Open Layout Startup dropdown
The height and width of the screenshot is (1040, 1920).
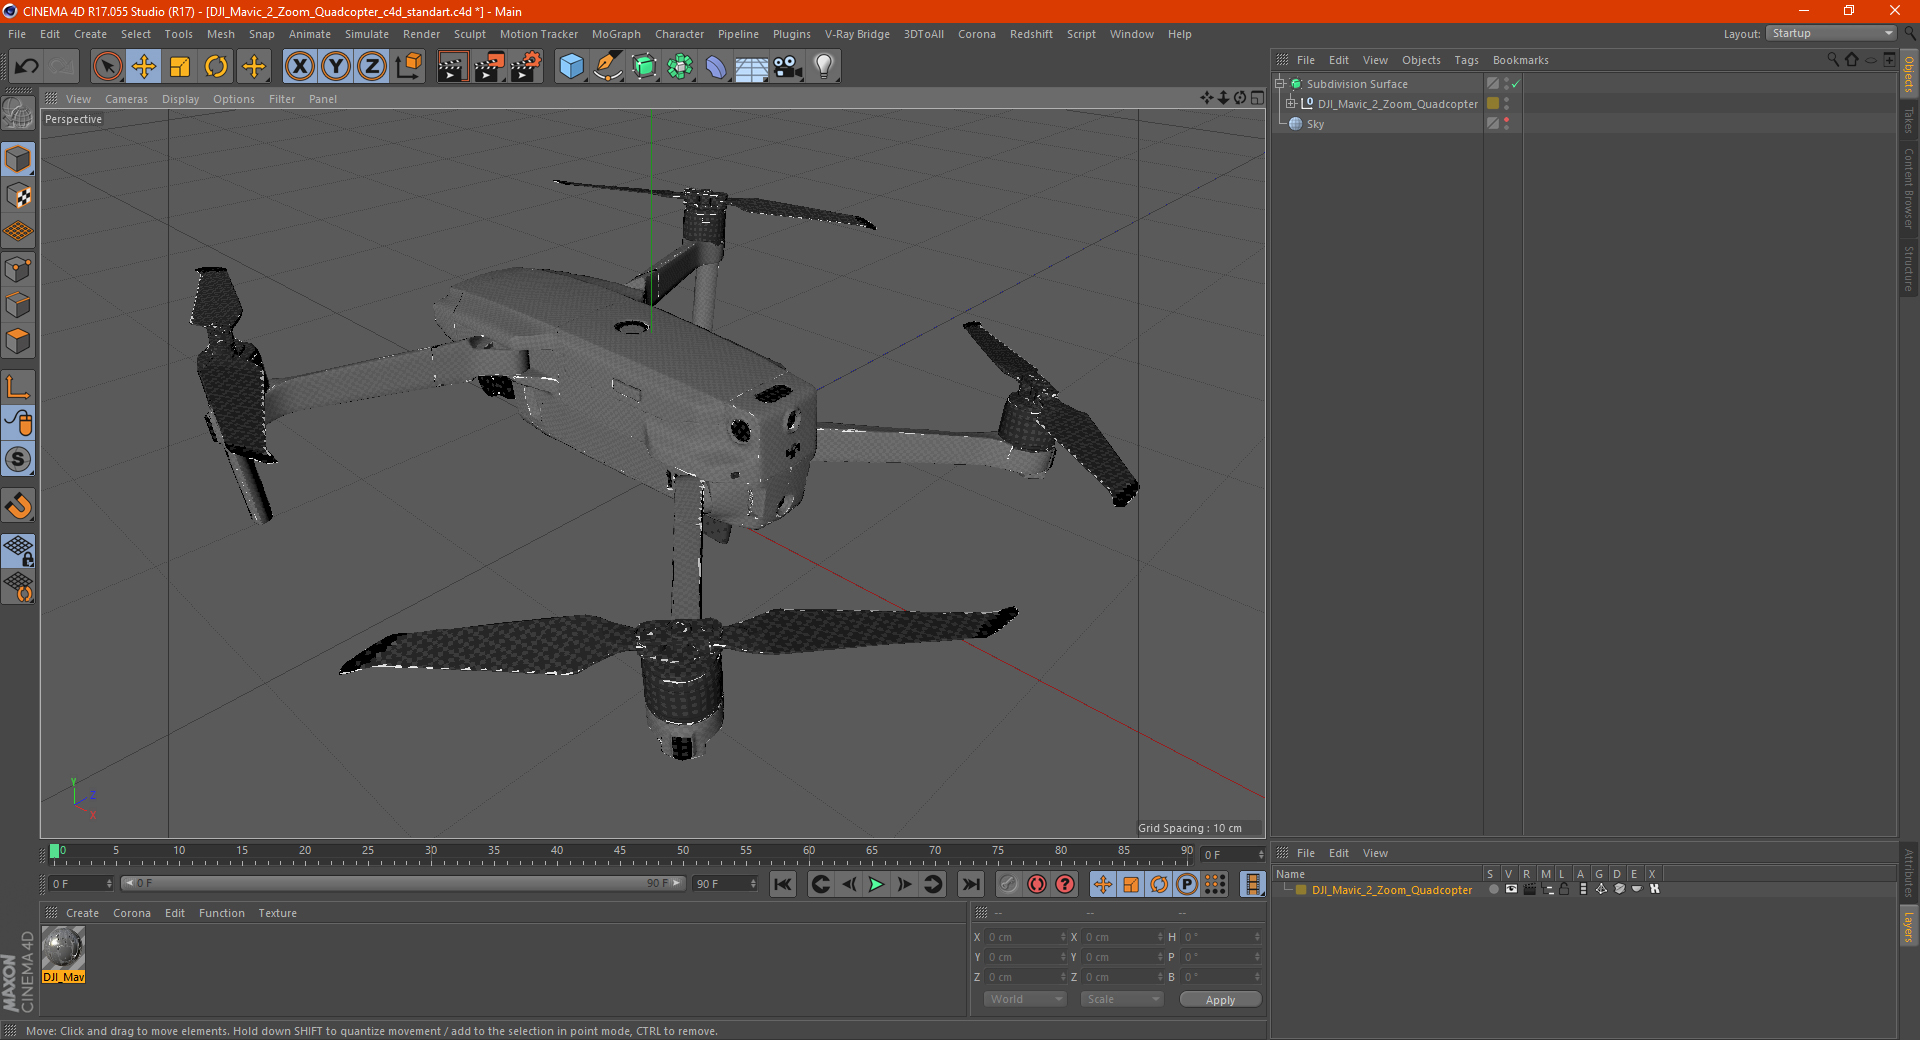pyautogui.click(x=1831, y=34)
